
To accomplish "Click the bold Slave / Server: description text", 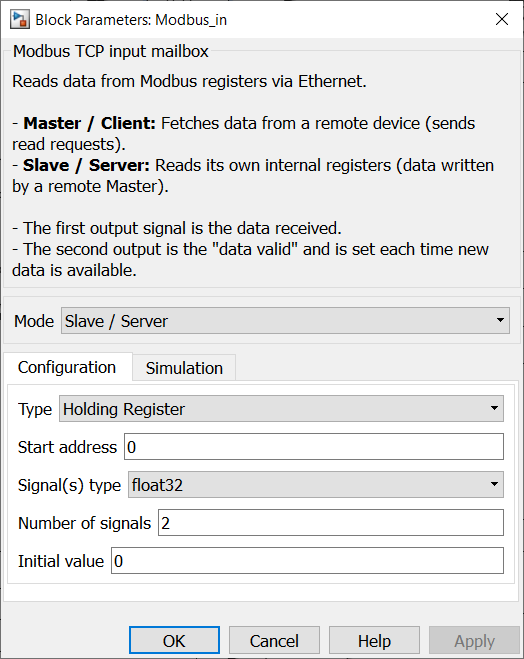I will (x=87, y=165).
